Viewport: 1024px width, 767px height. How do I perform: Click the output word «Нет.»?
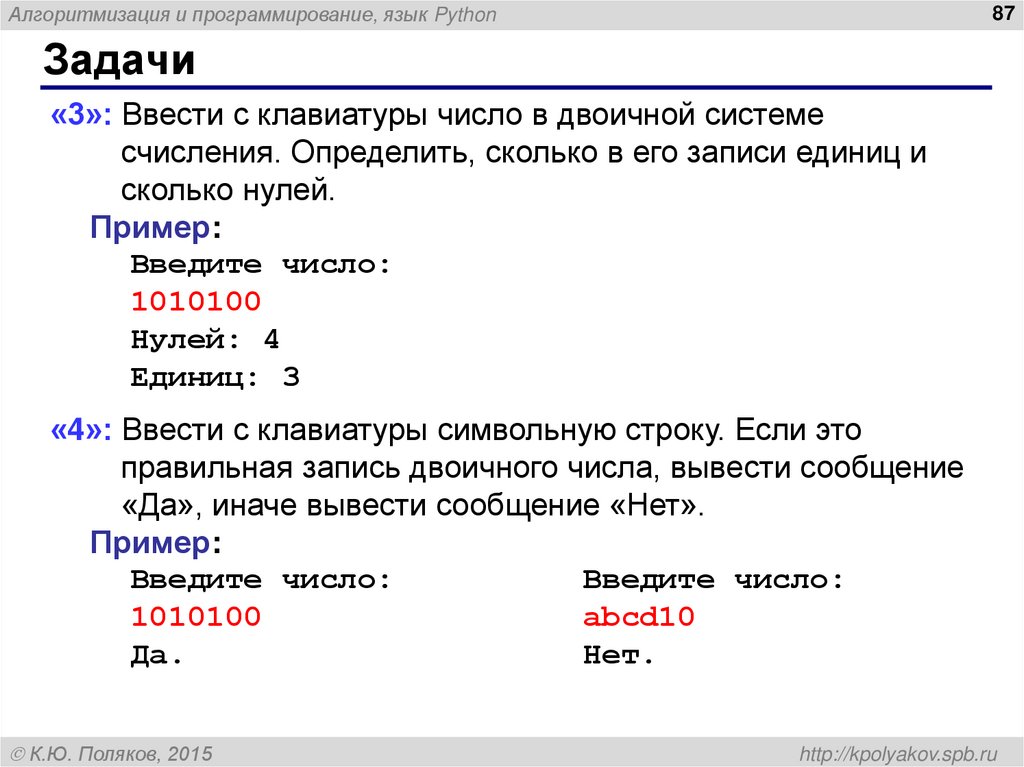(x=616, y=655)
